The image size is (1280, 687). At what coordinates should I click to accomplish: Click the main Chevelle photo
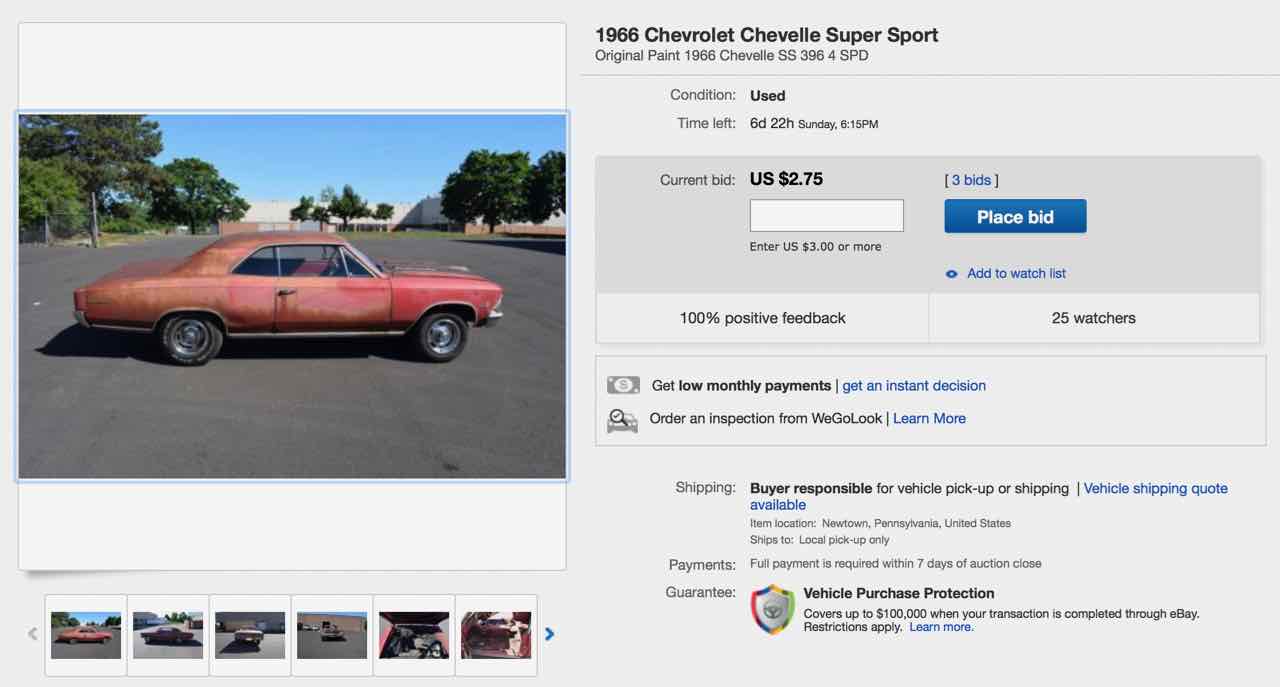pos(292,296)
